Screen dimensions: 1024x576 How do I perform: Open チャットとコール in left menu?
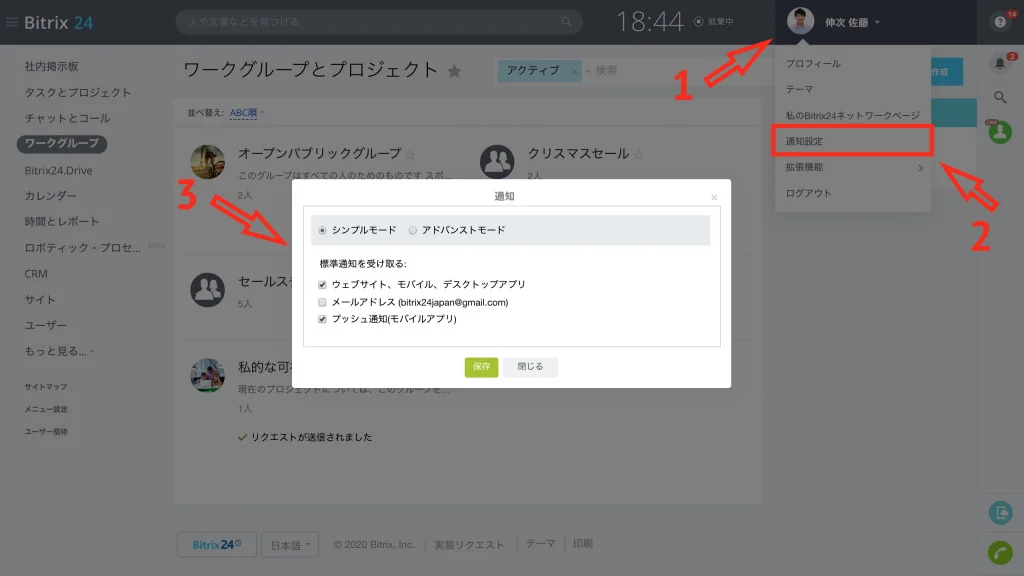point(67,118)
